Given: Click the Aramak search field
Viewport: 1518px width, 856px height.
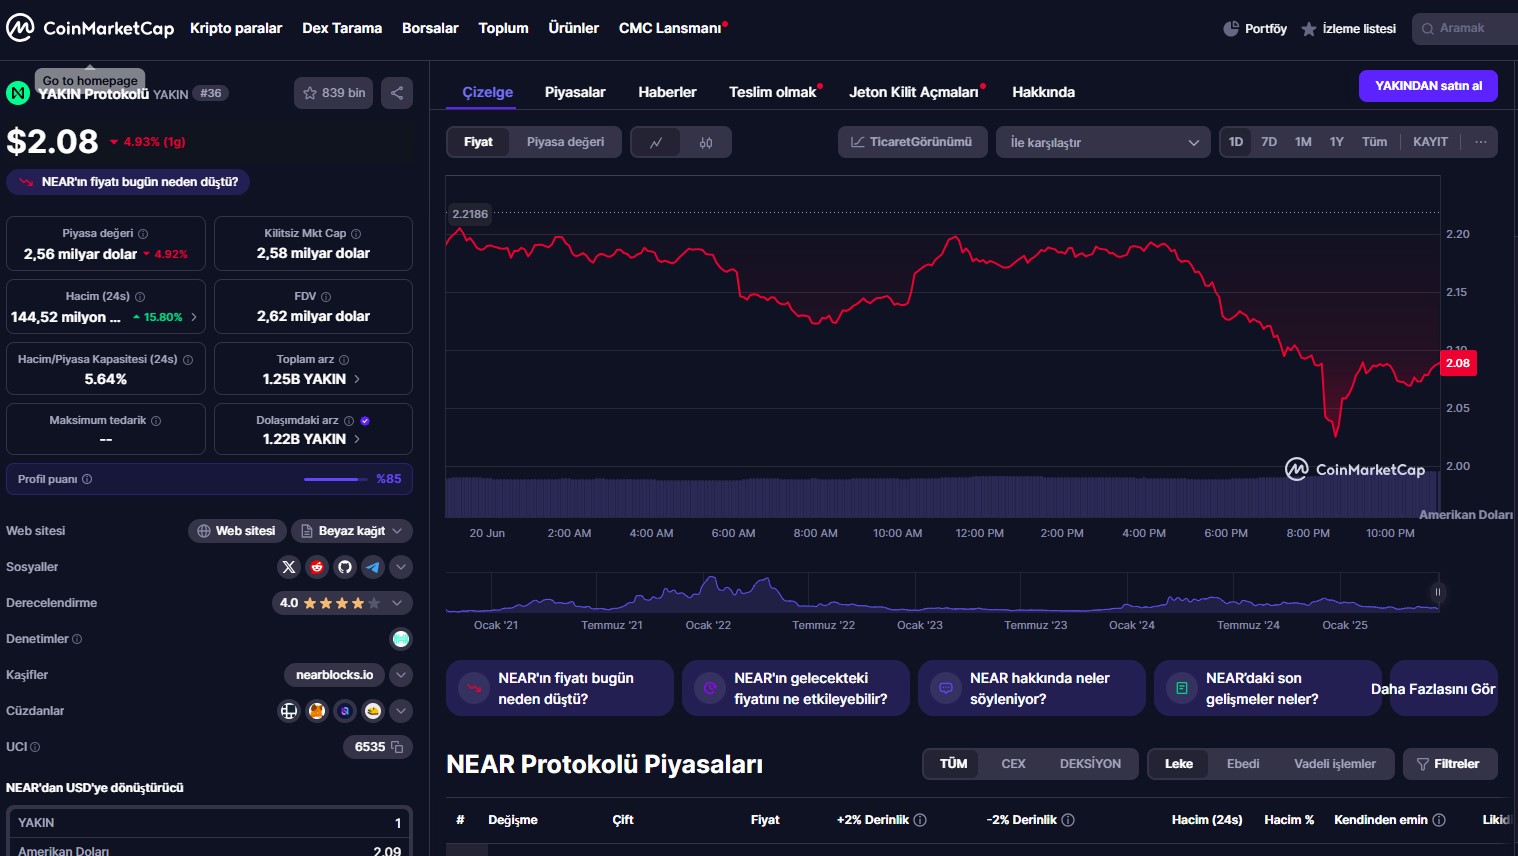Looking at the screenshot, I should [1465, 28].
